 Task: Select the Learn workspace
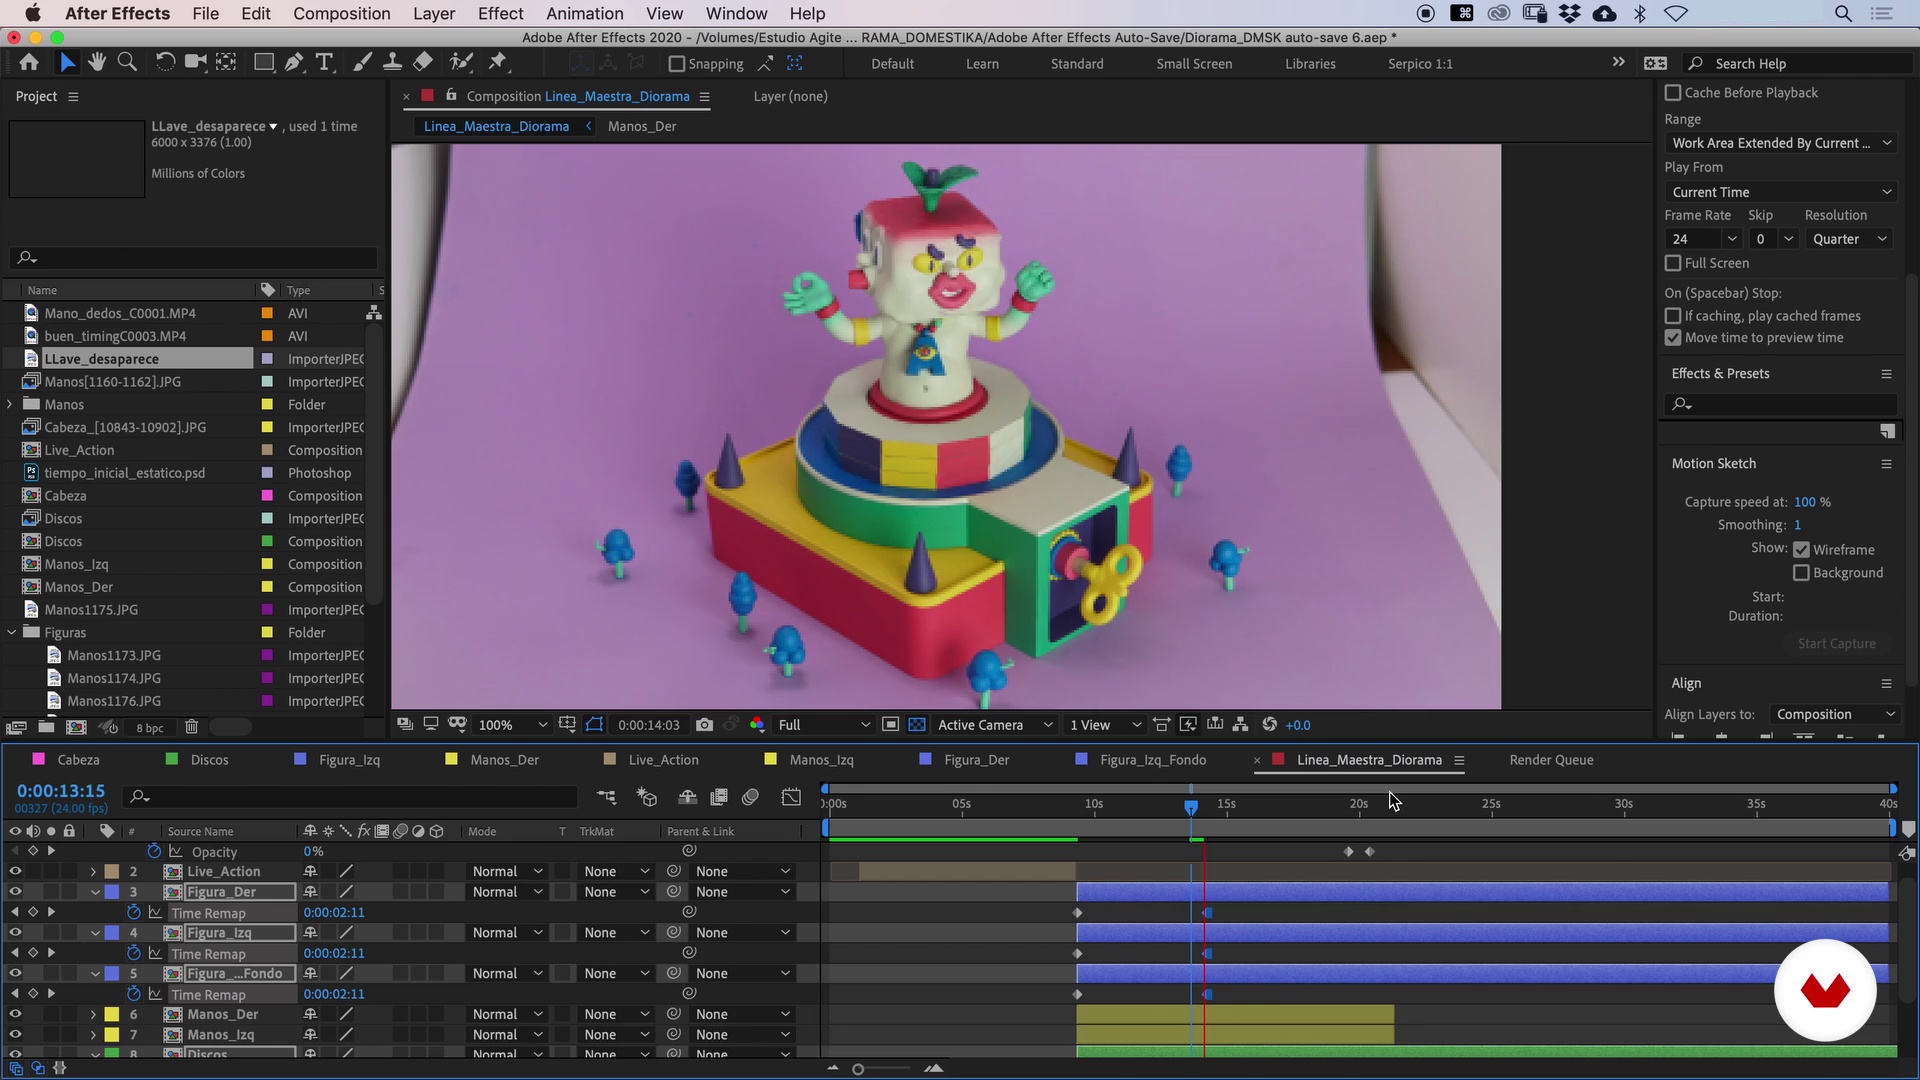coord(982,64)
